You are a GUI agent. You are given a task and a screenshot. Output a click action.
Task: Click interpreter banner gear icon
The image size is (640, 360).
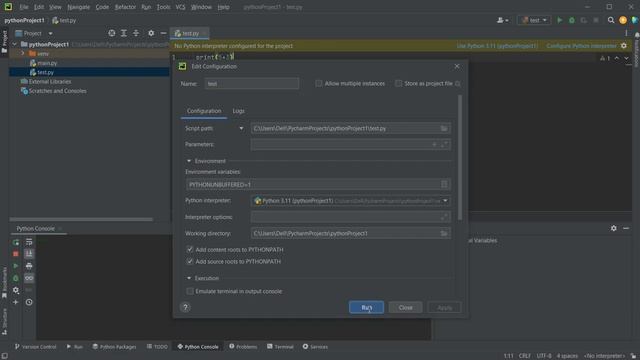pos(624,46)
